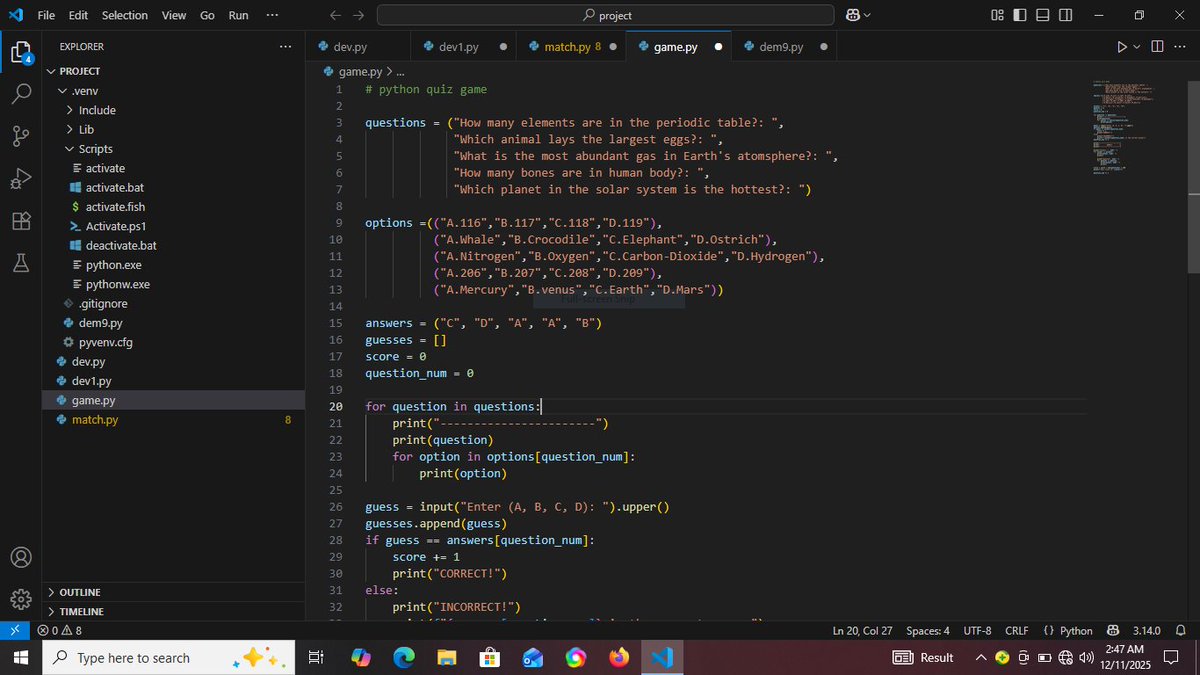The image size is (1200, 675).
Task: Open the Search view in the activity bar
Action: coord(21,95)
